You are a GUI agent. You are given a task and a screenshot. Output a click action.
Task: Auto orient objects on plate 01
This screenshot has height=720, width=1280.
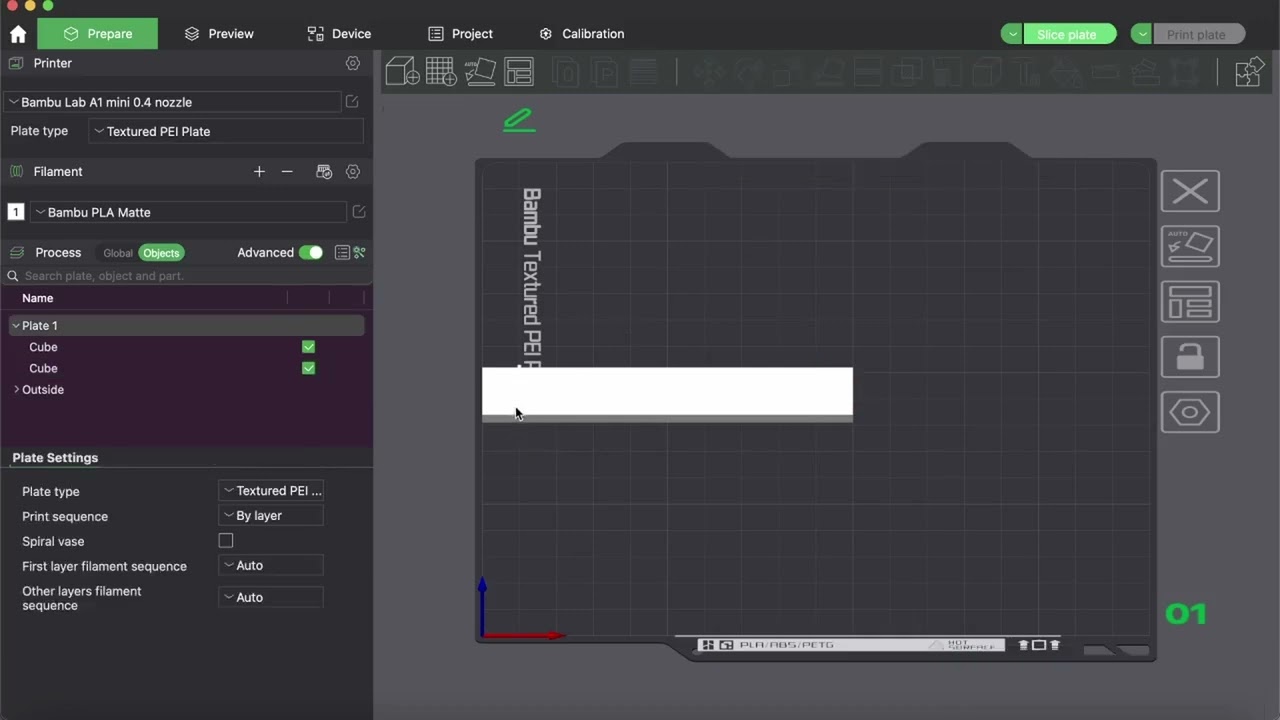(1190, 246)
